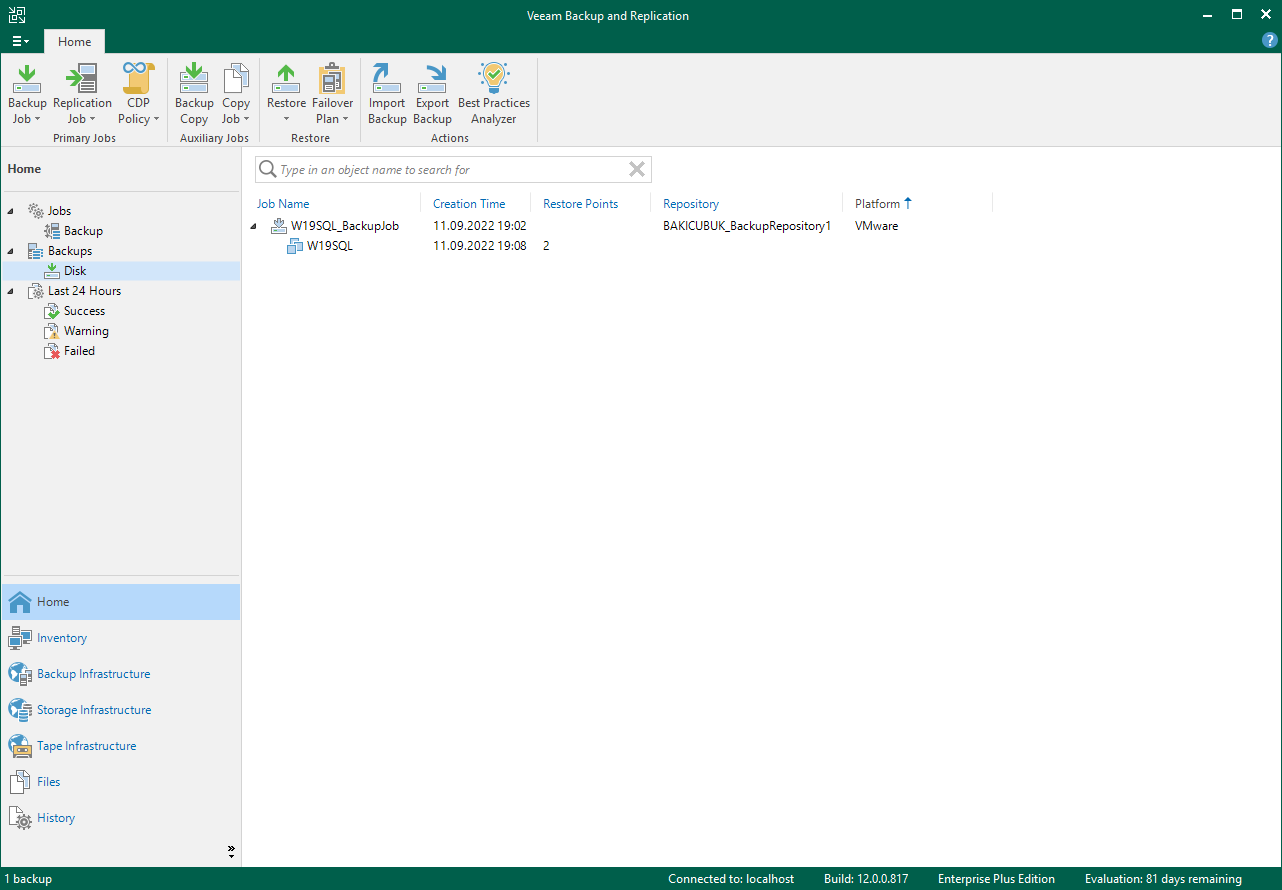Sort by Job Name column
This screenshot has width=1282, height=890.
283,204
